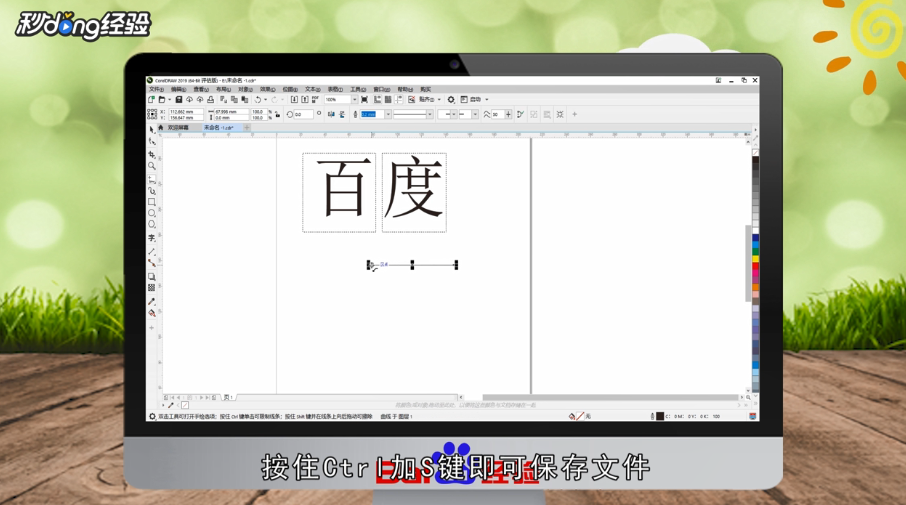Open the outline width dropdown
Image resolution: width=906 pixels, height=505 pixels.
tap(388, 114)
